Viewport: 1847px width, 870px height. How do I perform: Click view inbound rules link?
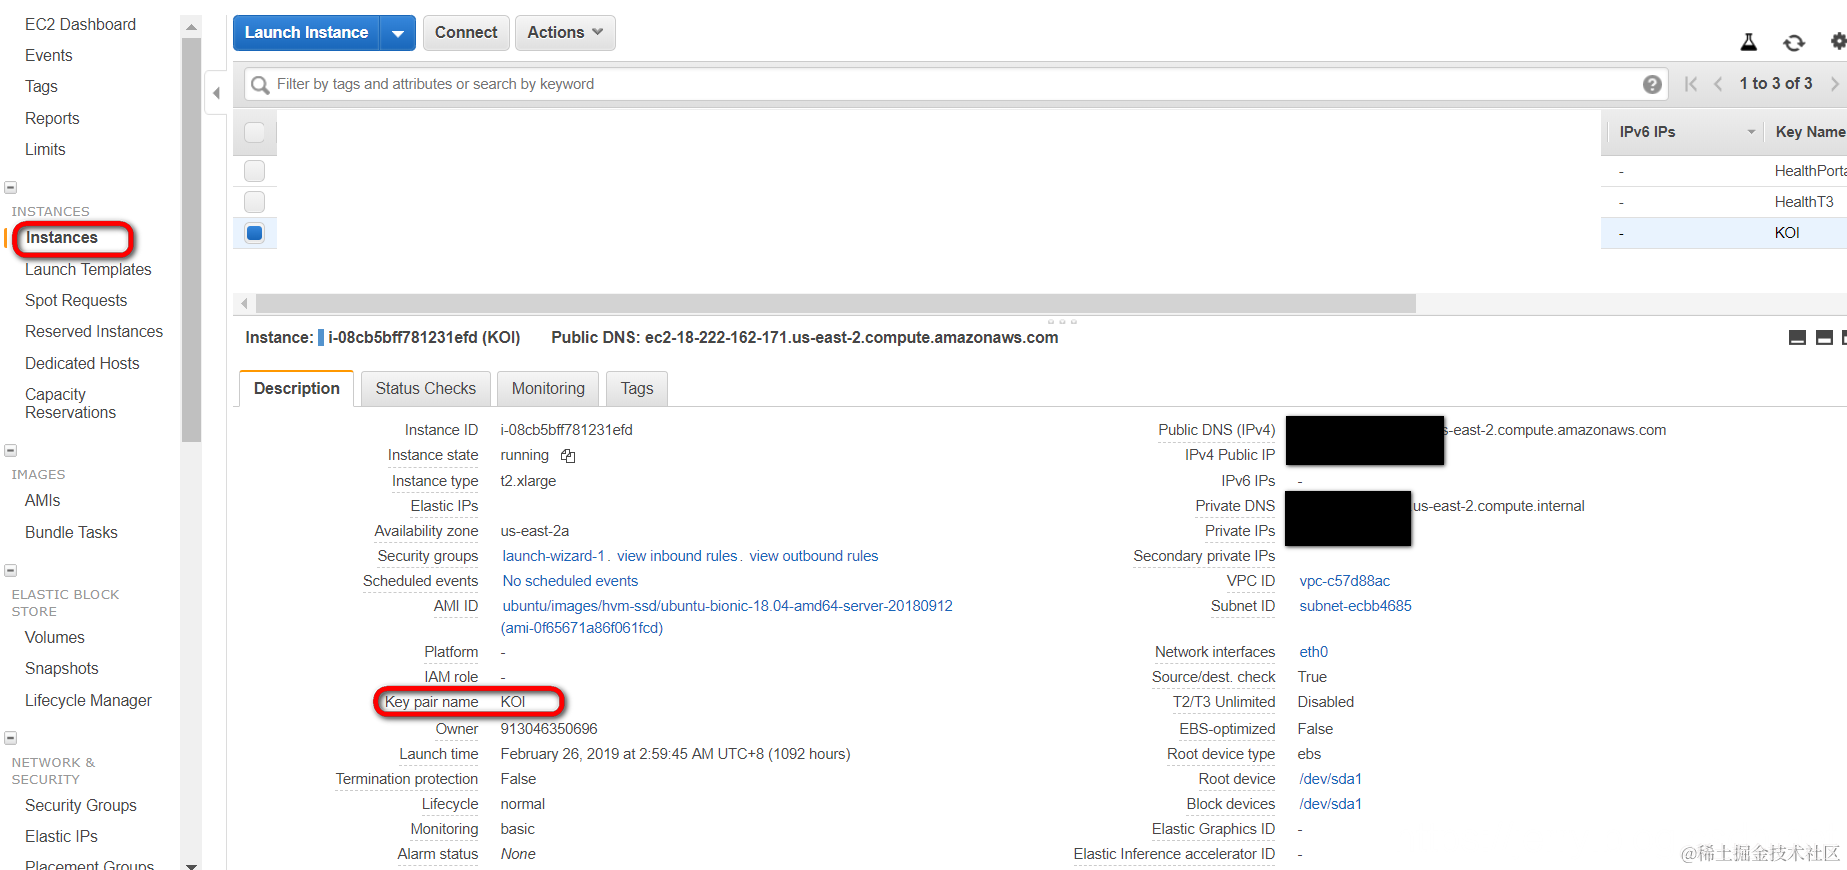point(677,556)
